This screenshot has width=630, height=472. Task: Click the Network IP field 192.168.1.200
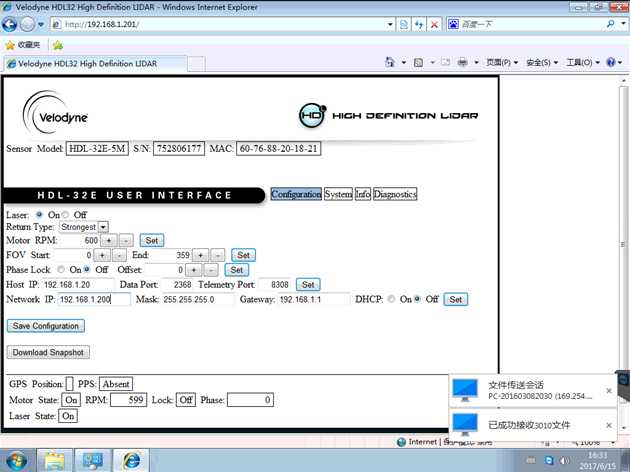pos(94,299)
